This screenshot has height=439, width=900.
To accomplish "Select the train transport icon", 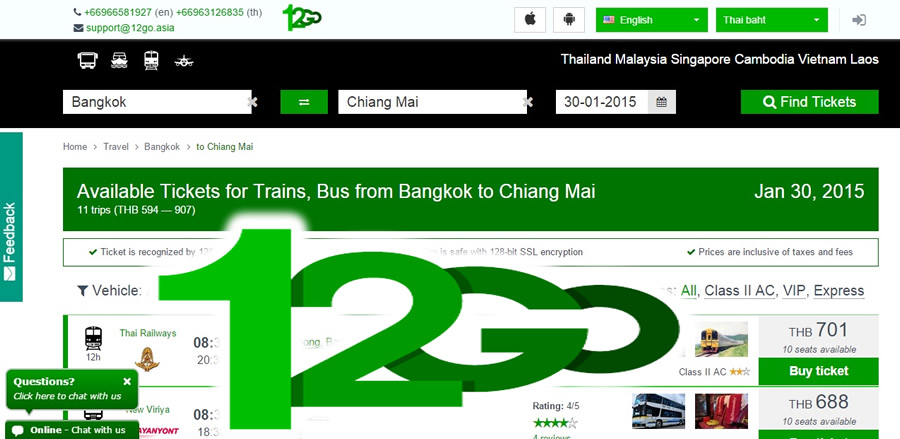I will [x=151, y=60].
